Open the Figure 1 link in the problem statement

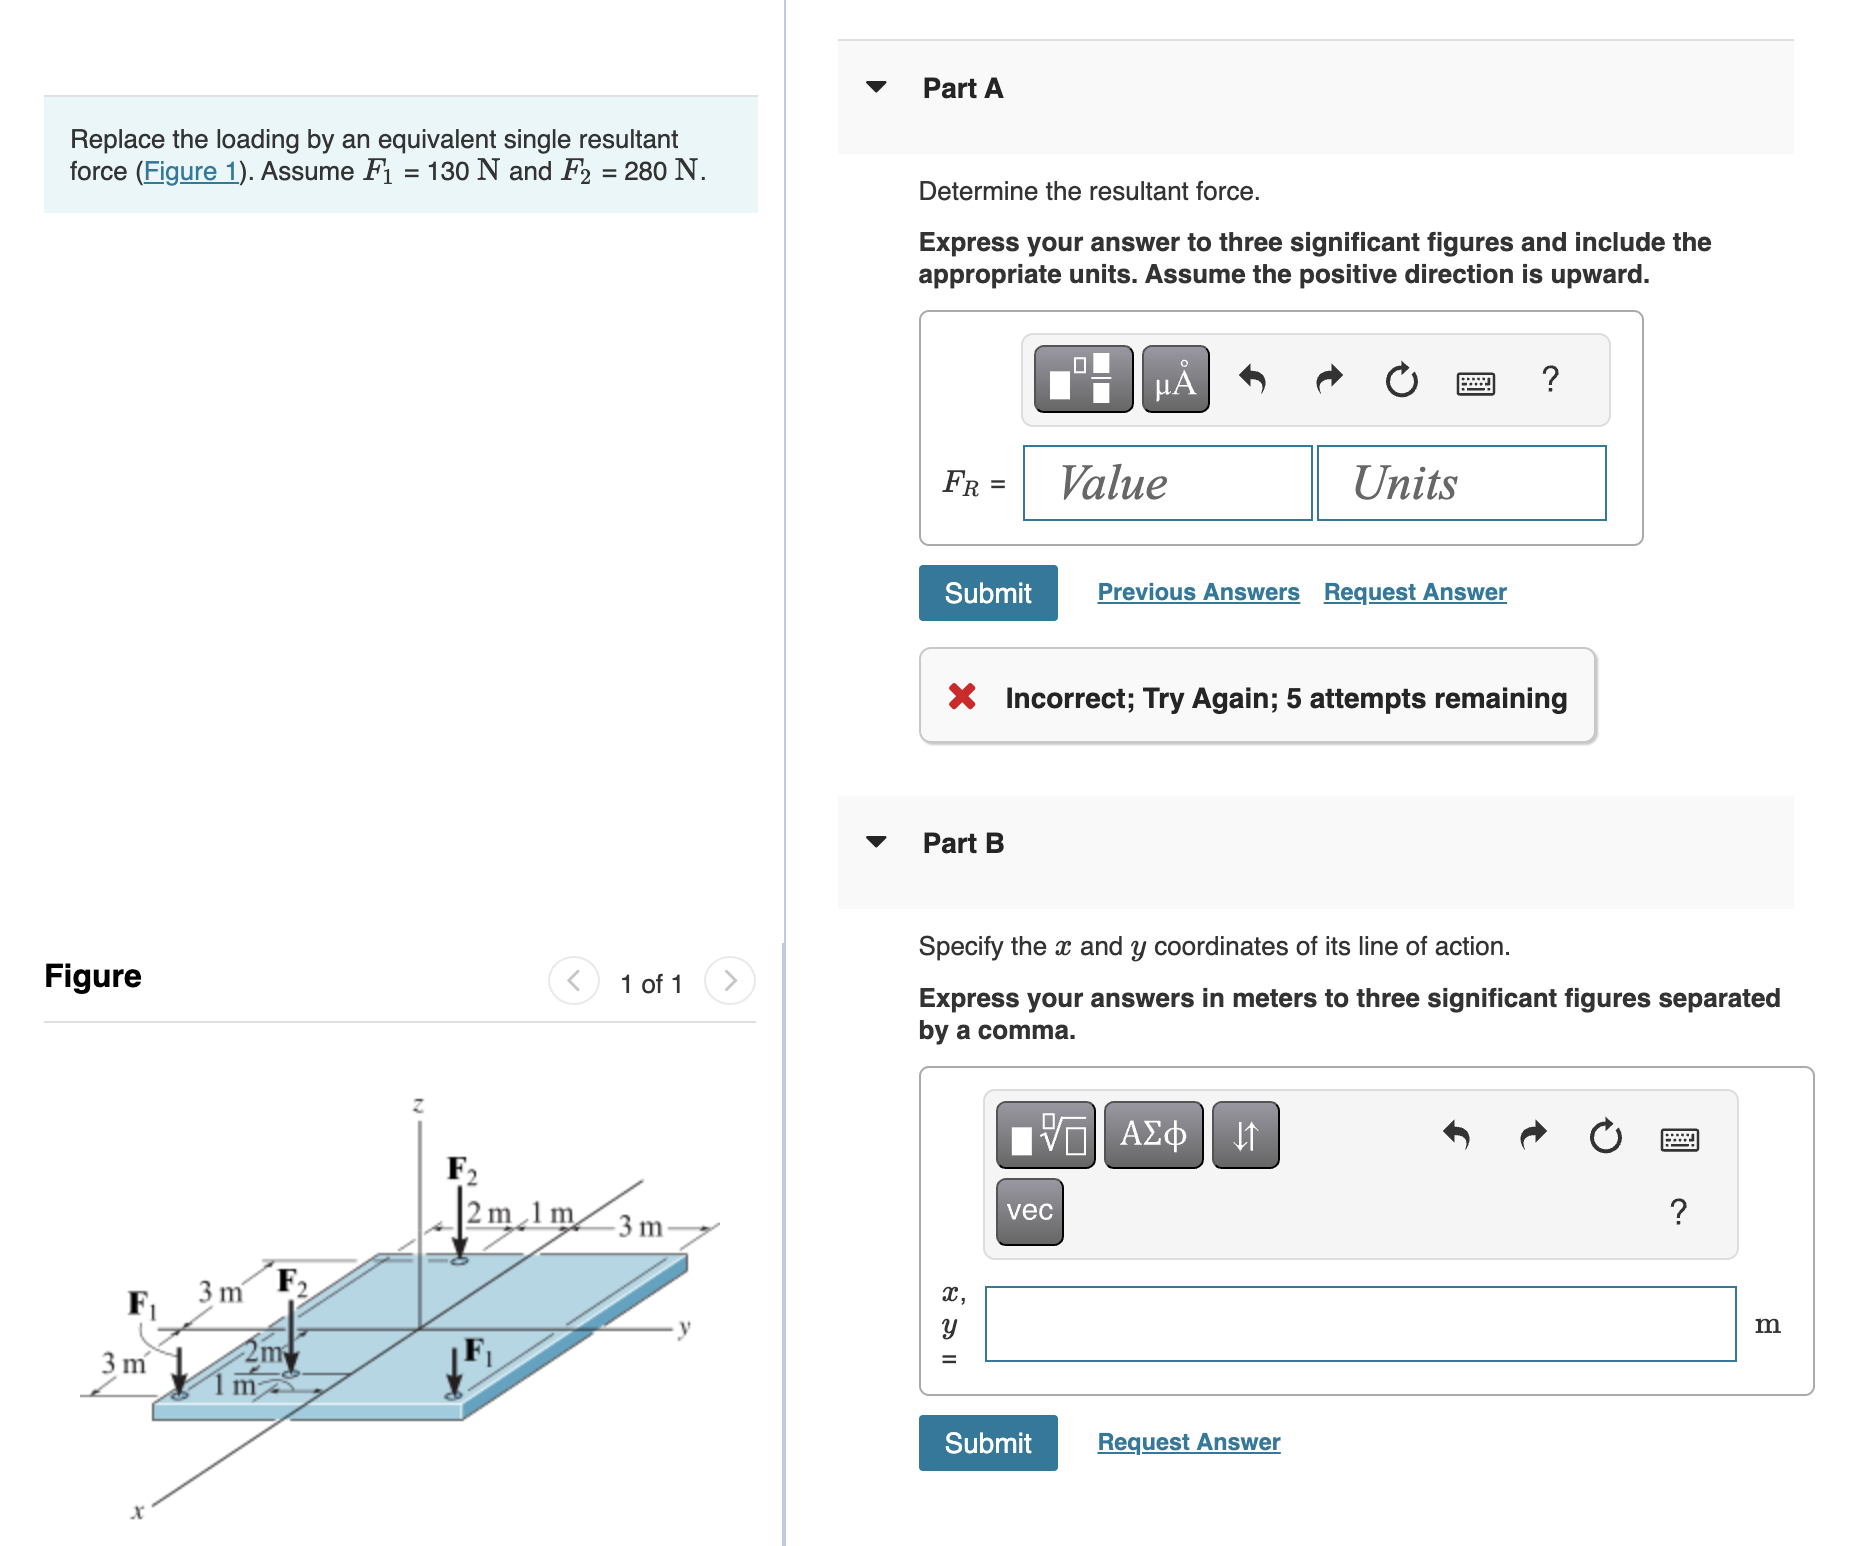[190, 171]
